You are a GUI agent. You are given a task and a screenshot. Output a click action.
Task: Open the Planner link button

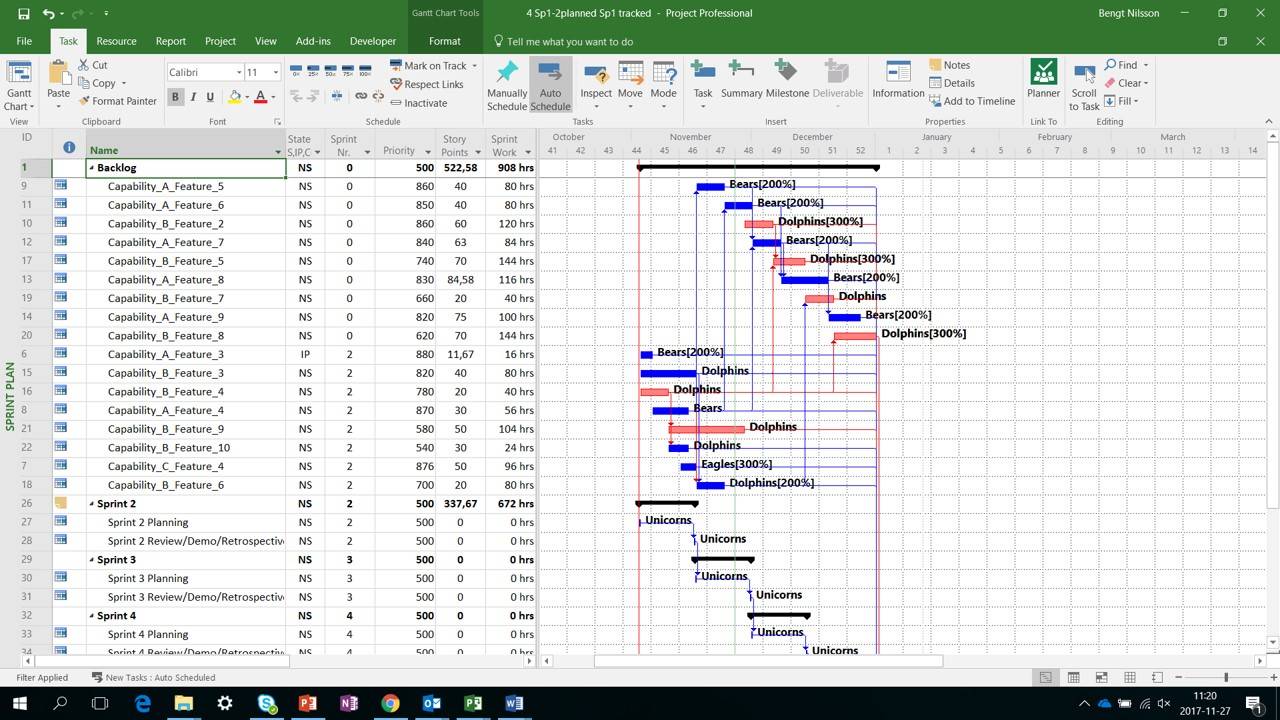tap(1043, 80)
